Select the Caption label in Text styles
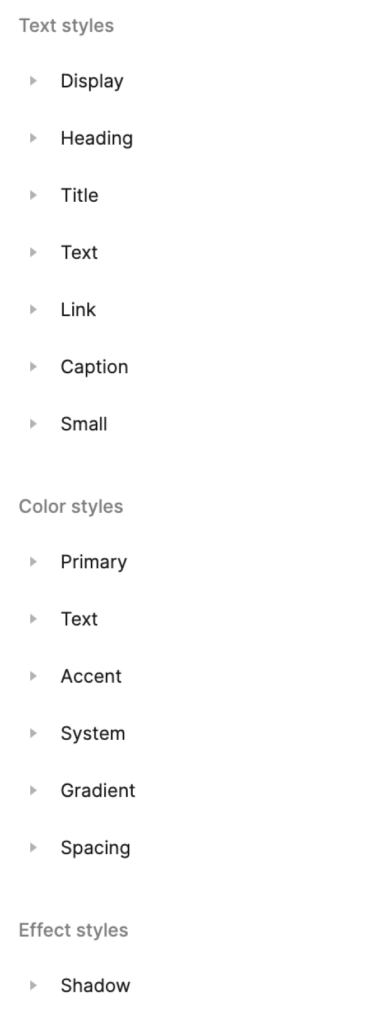The height and width of the screenshot is (1024, 388). pos(94,367)
